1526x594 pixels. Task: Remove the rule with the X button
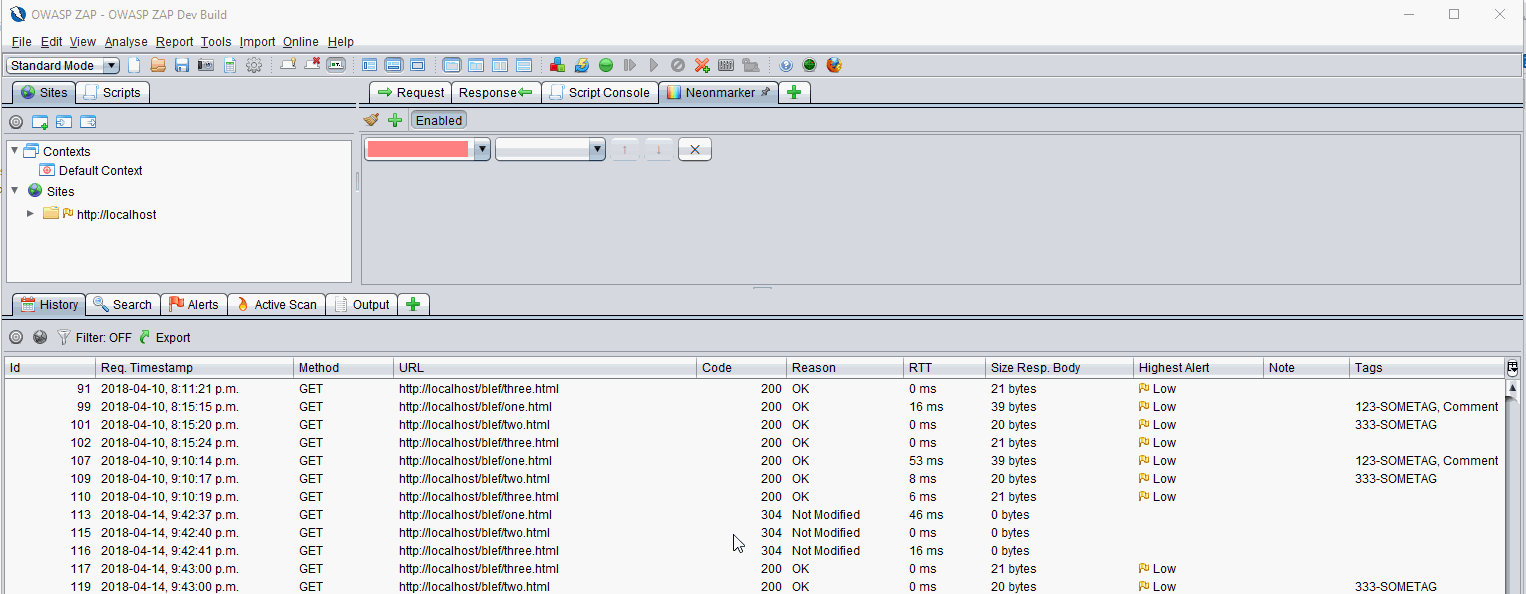[694, 149]
